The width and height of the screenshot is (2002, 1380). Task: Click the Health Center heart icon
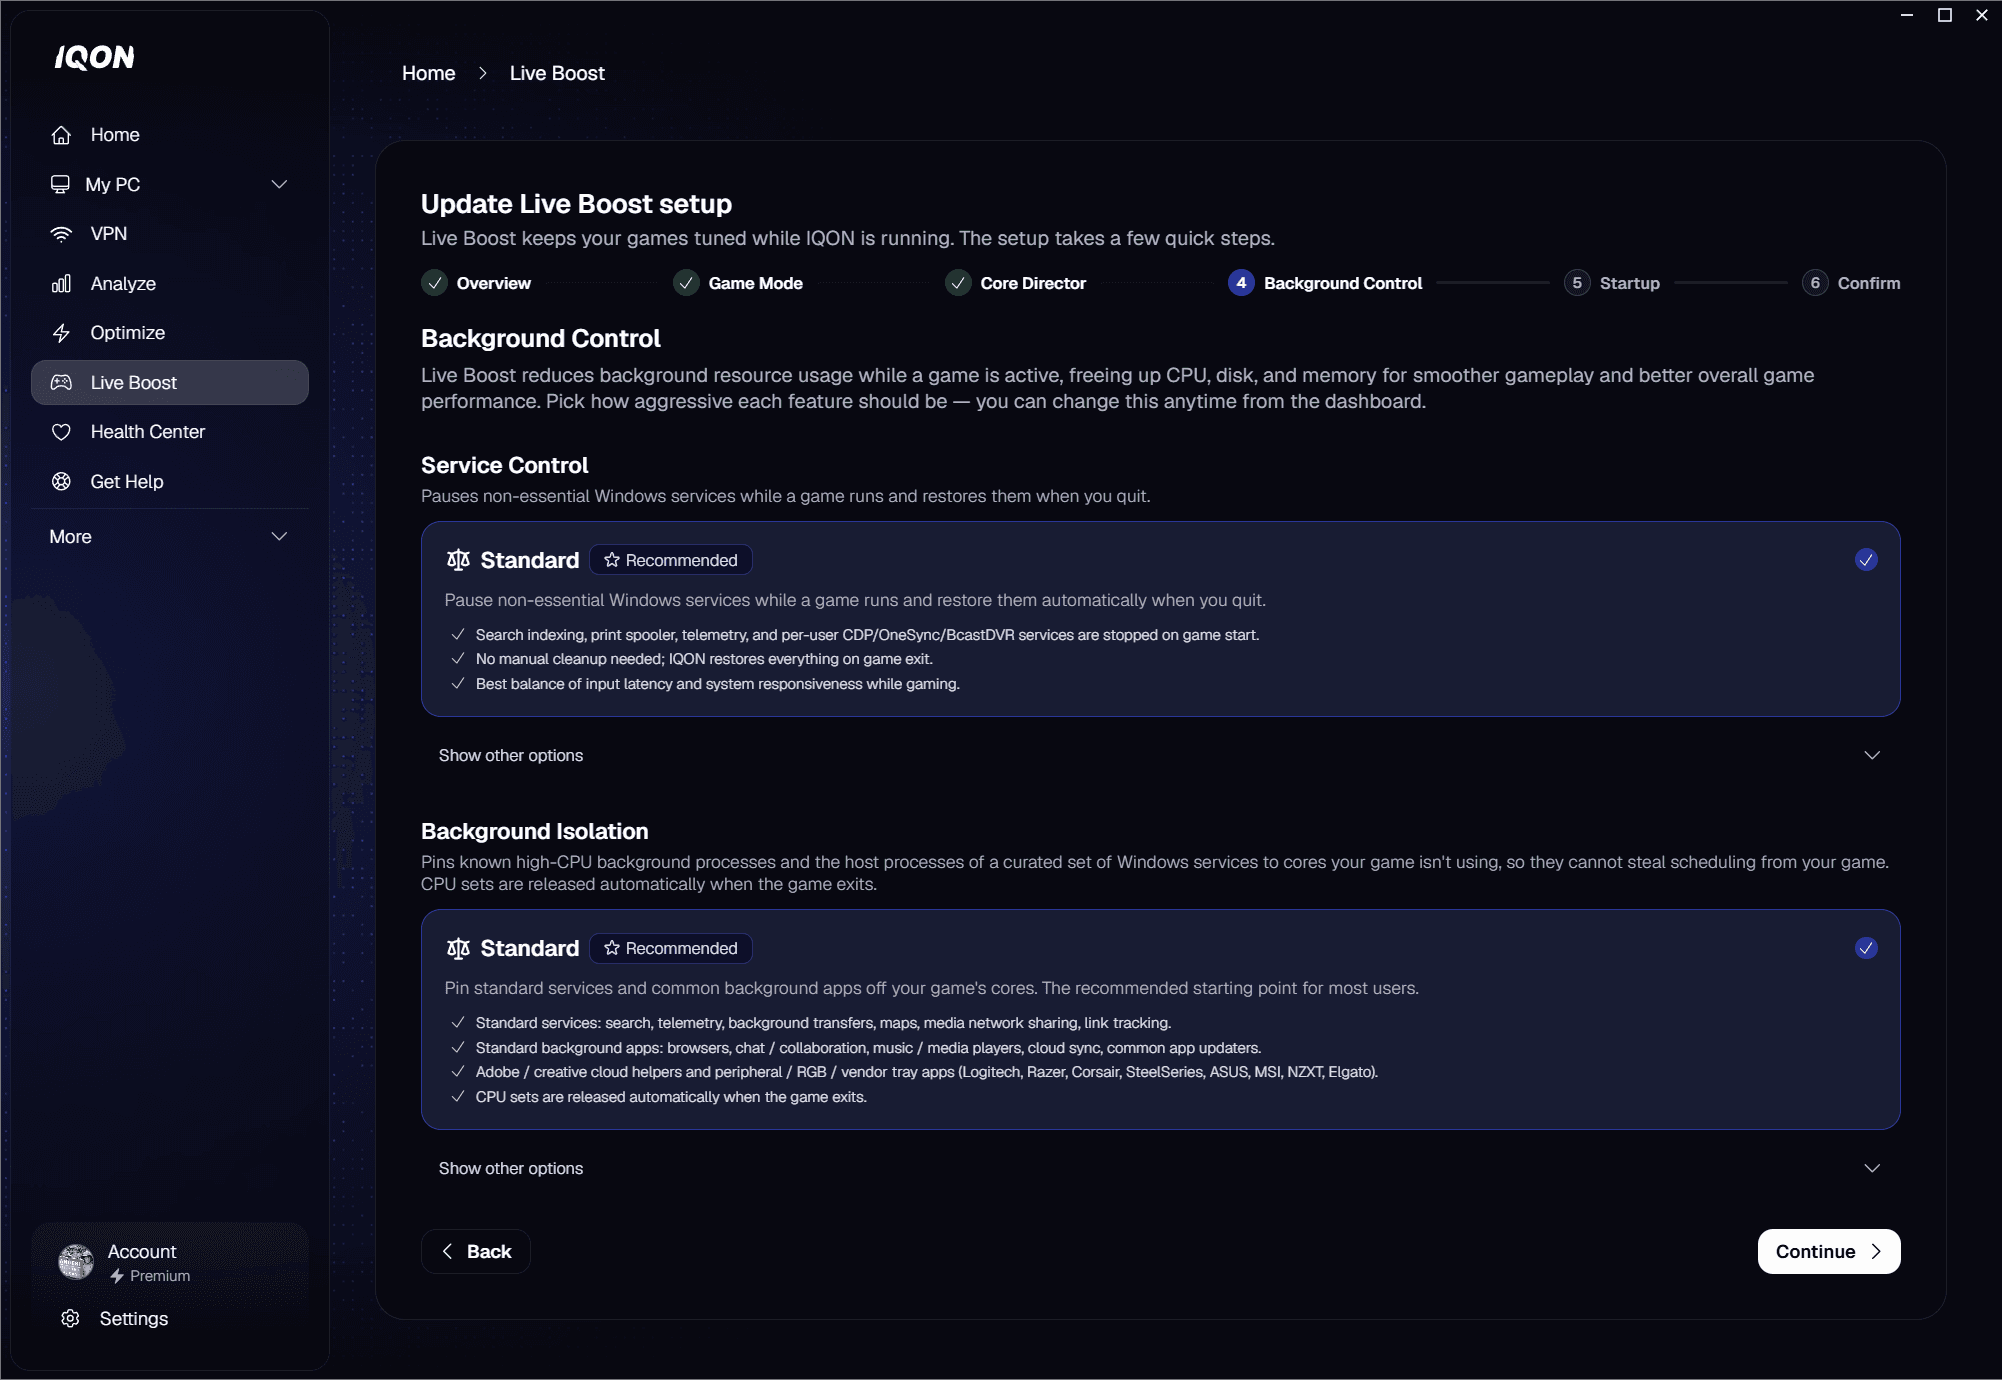pos(61,432)
